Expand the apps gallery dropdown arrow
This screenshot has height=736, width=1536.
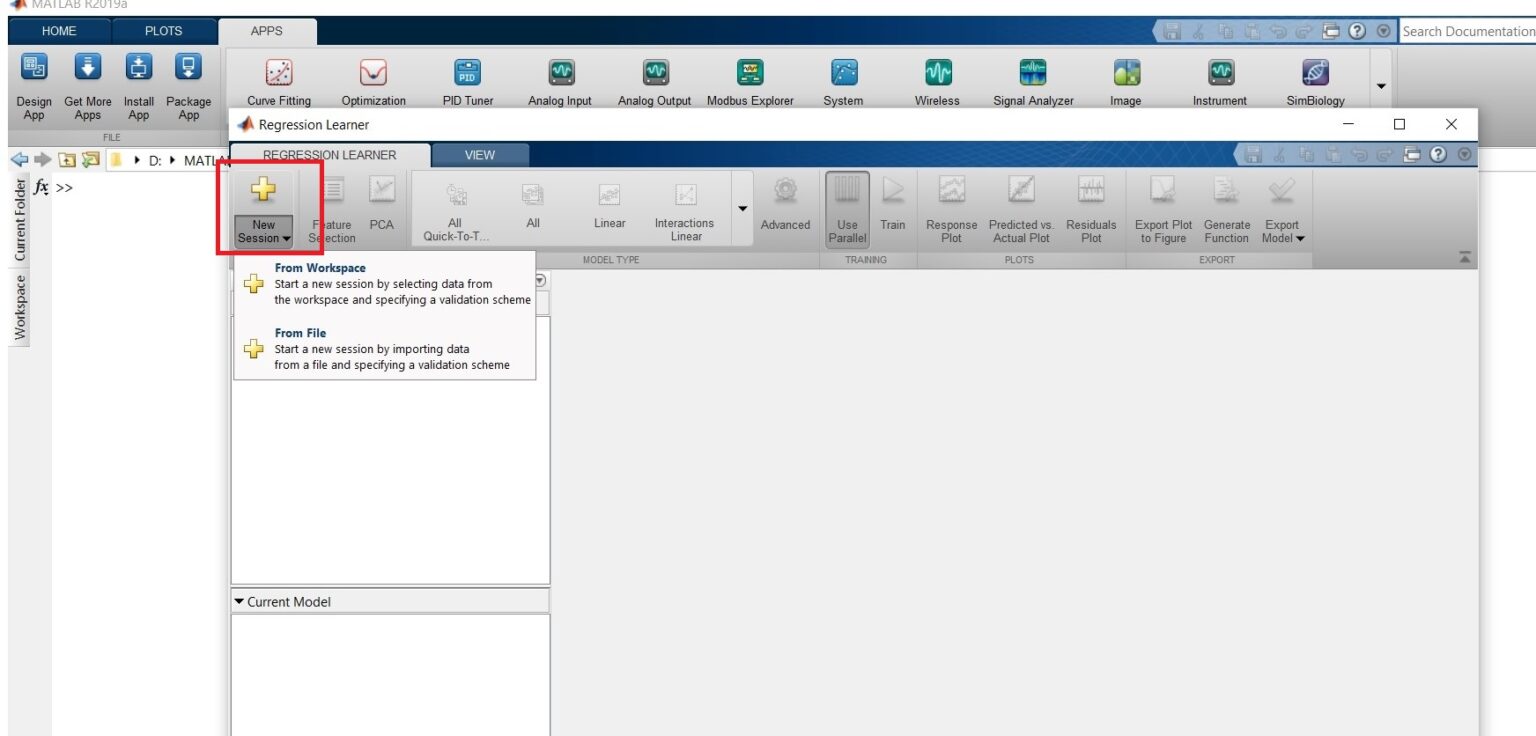(x=1381, y=86)
